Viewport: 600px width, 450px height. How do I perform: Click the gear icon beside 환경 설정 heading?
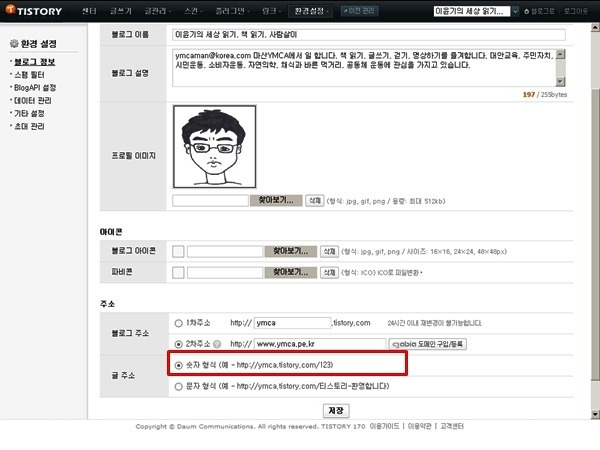click(14, 44)
